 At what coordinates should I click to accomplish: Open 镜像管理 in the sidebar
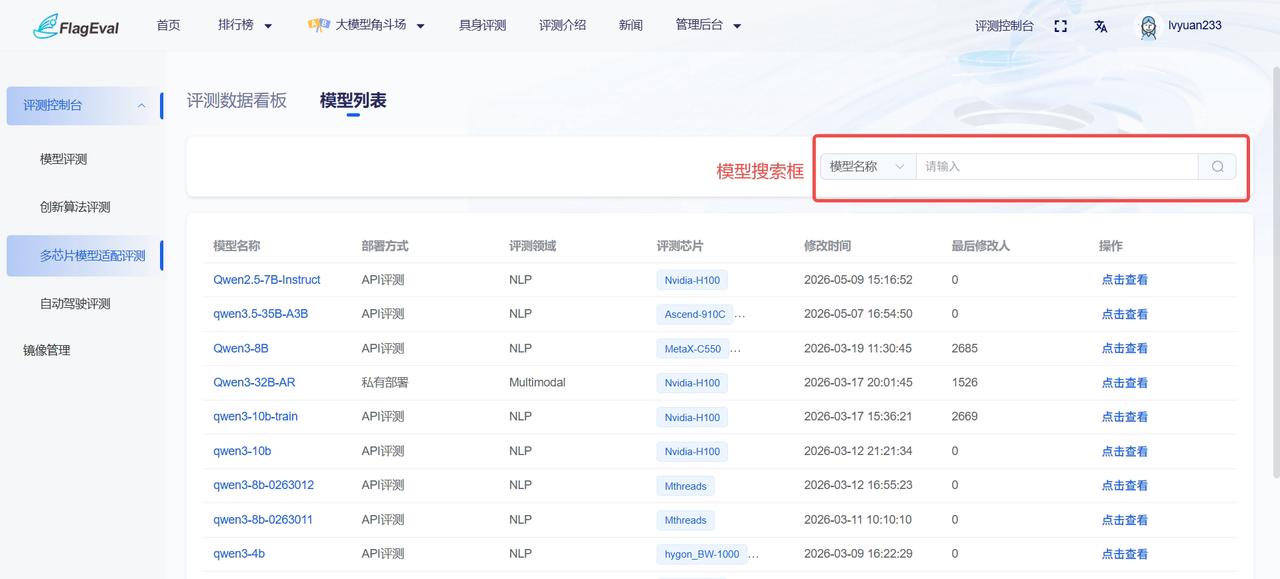(x=47, y=350)
